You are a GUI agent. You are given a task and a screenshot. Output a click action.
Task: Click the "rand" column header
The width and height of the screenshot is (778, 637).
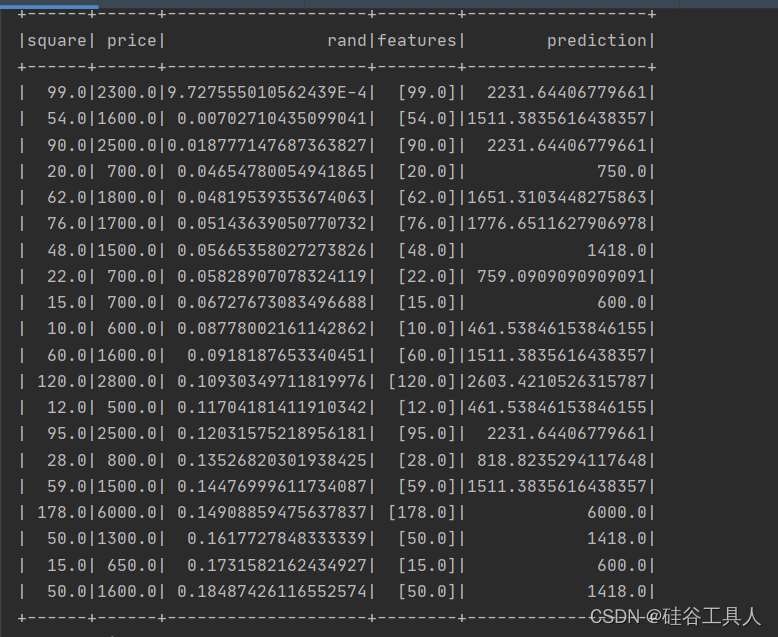pyautogui.click(x=347, y=41)
